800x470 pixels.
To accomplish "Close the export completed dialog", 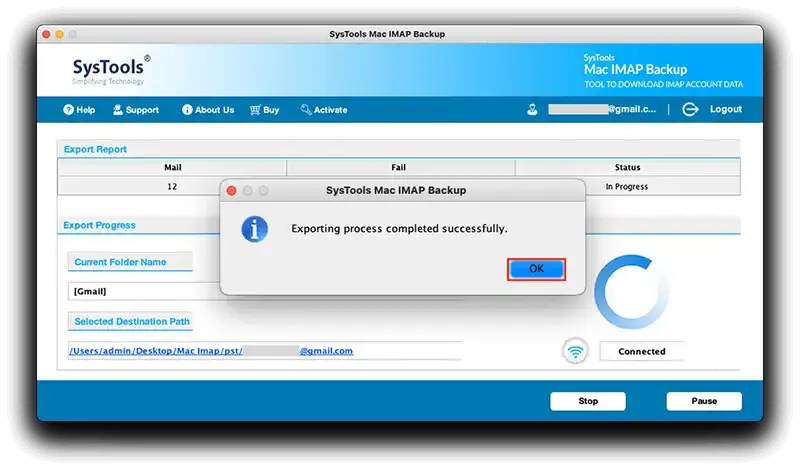I will click(231, 190).
